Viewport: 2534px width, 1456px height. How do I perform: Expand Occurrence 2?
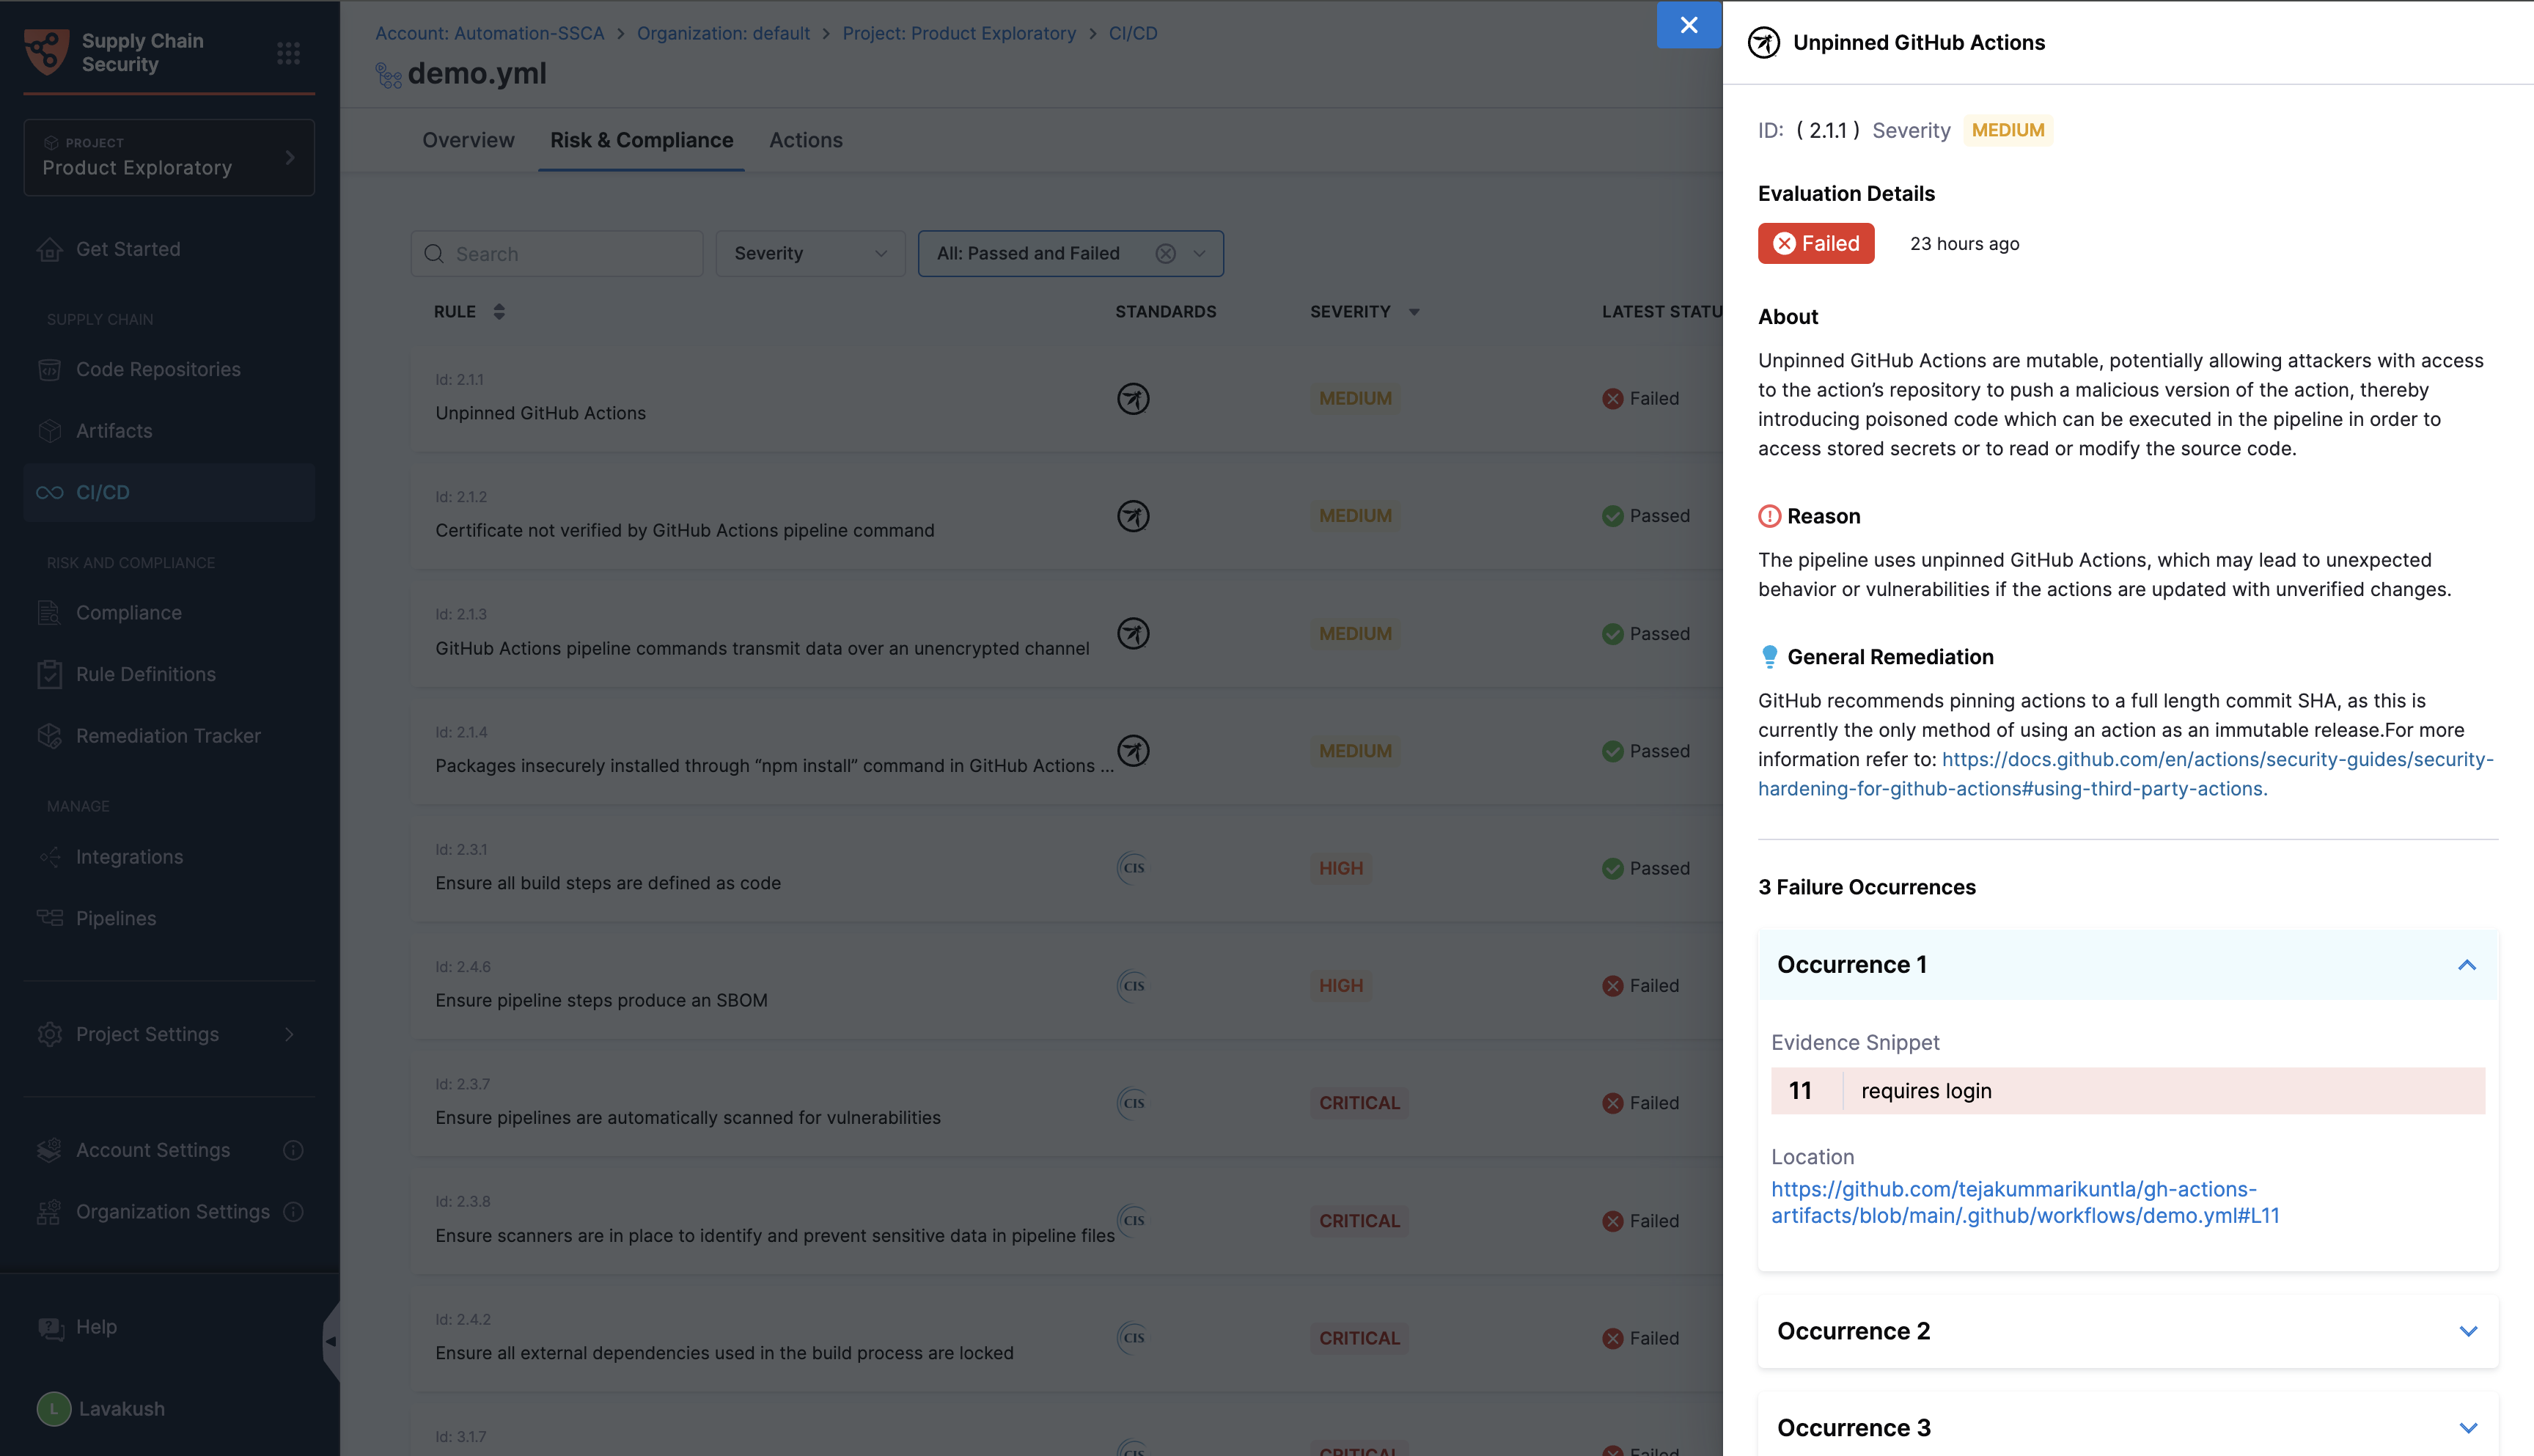tap(2467, 1331)
